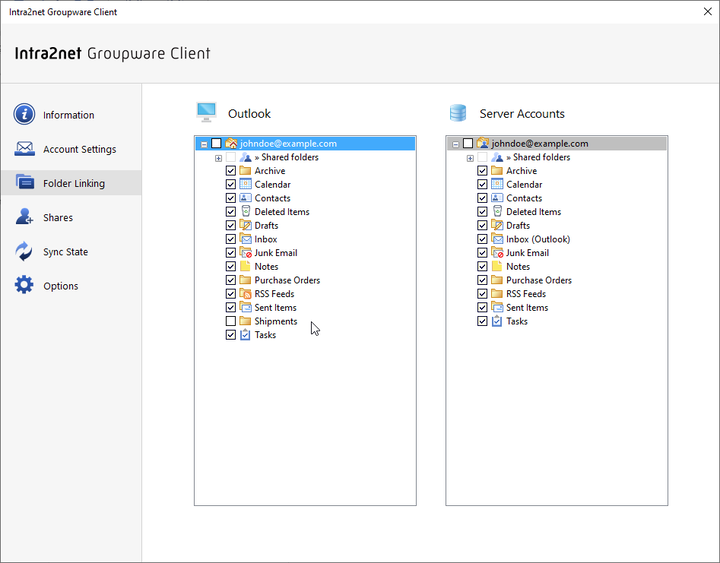
Task: Select Server Accounts Notes label
Action: pos(518,266)
